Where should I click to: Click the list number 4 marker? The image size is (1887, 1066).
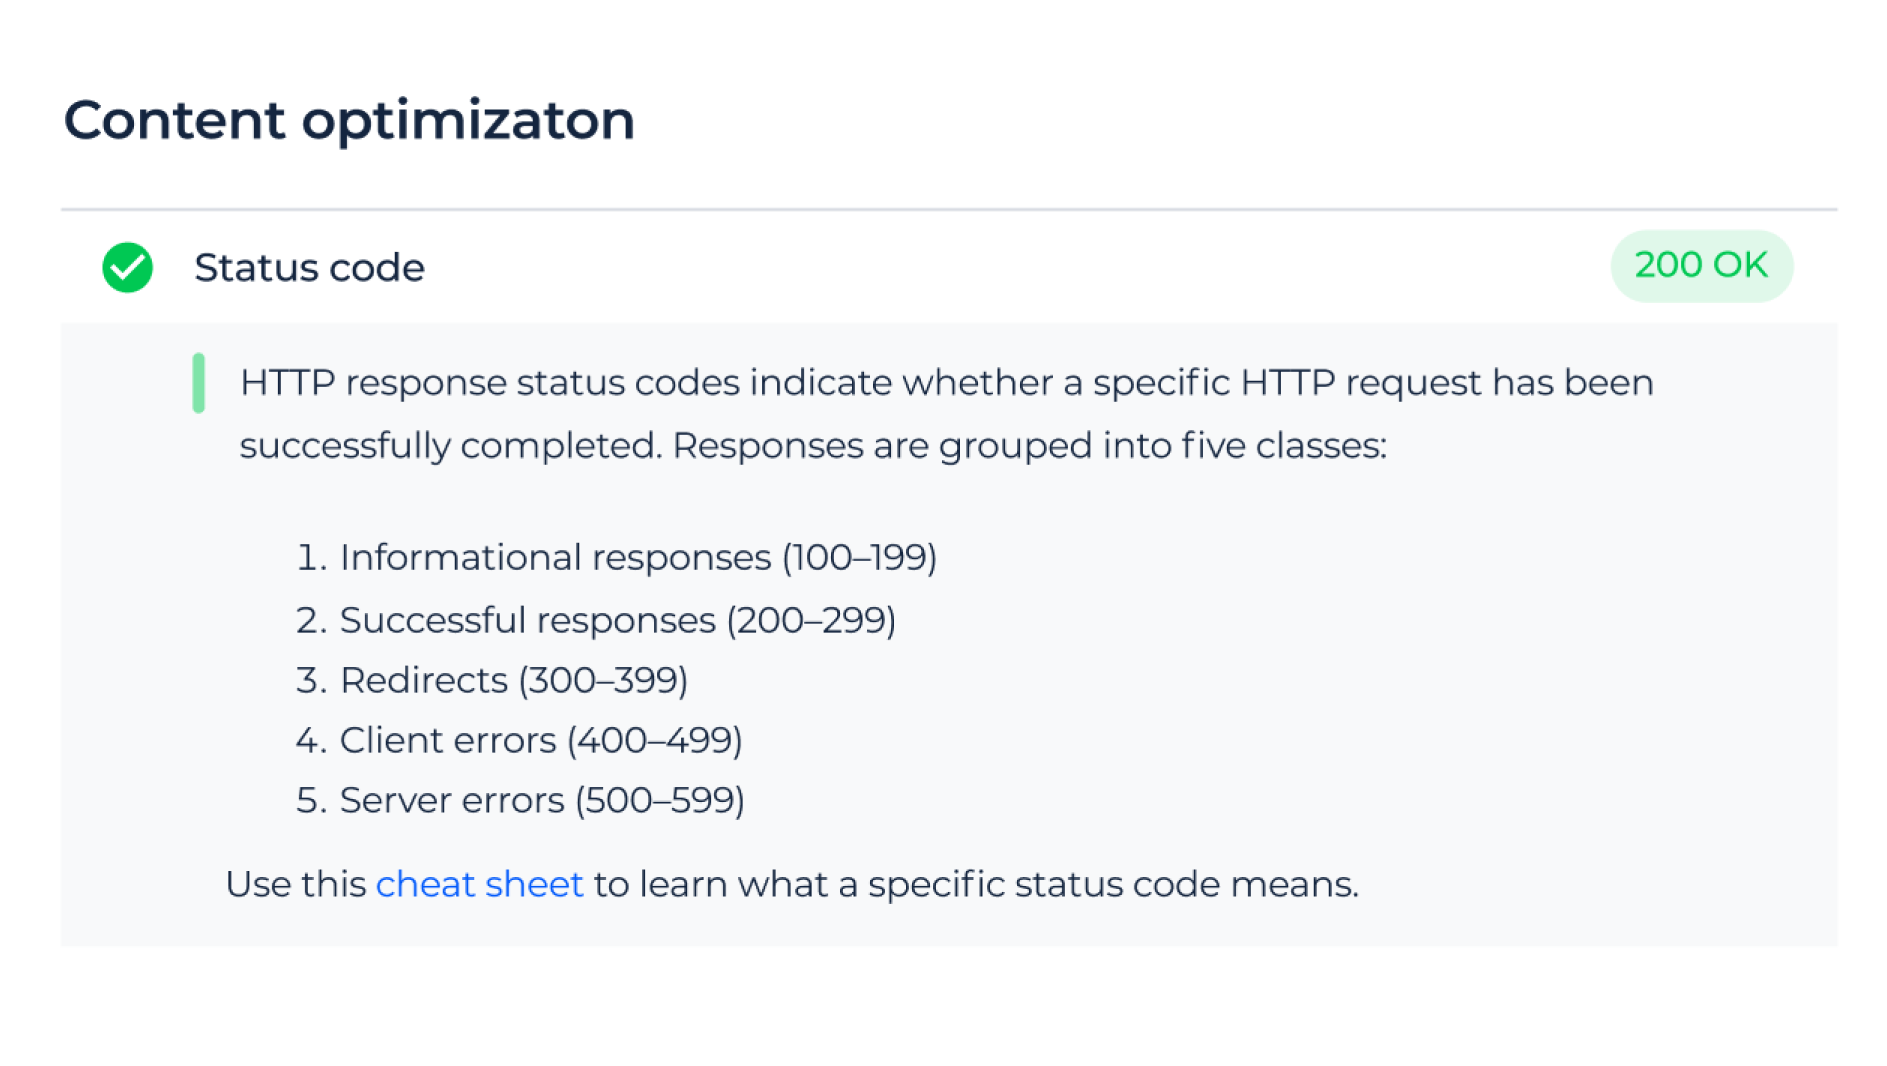(311, 740)
